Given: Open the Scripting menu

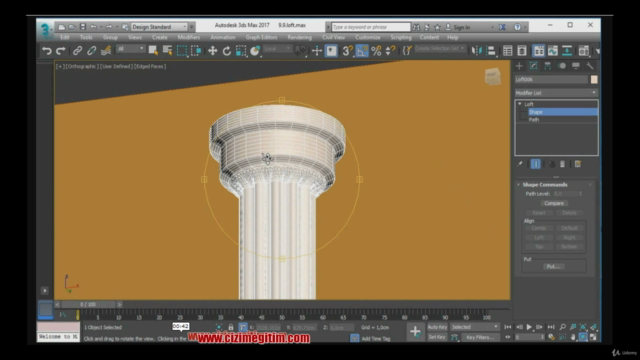Looking at the screenshot, I should [401, 37].
